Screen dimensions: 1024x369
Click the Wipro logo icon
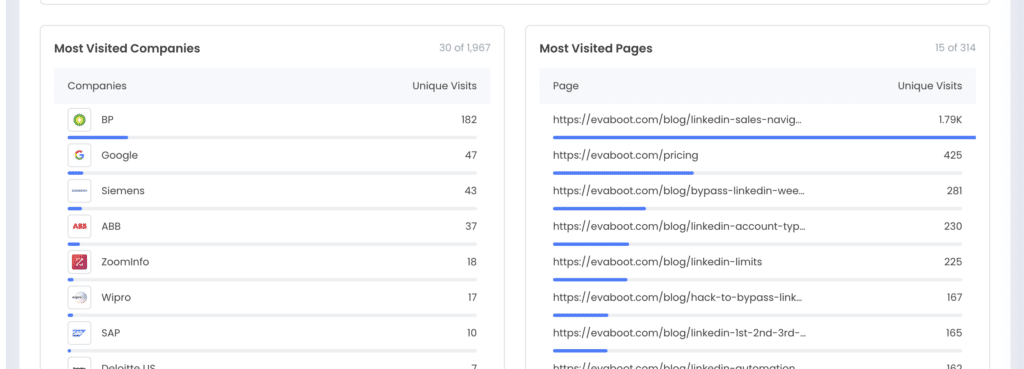(80, 297)
